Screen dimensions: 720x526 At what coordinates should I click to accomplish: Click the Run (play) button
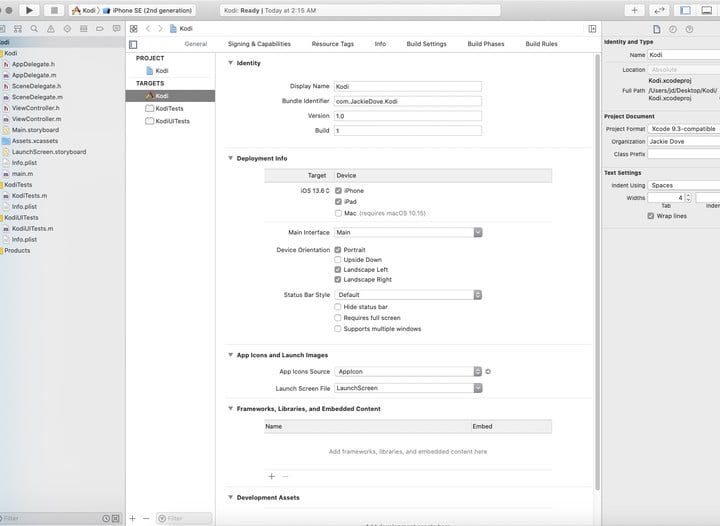click(29, 10)
